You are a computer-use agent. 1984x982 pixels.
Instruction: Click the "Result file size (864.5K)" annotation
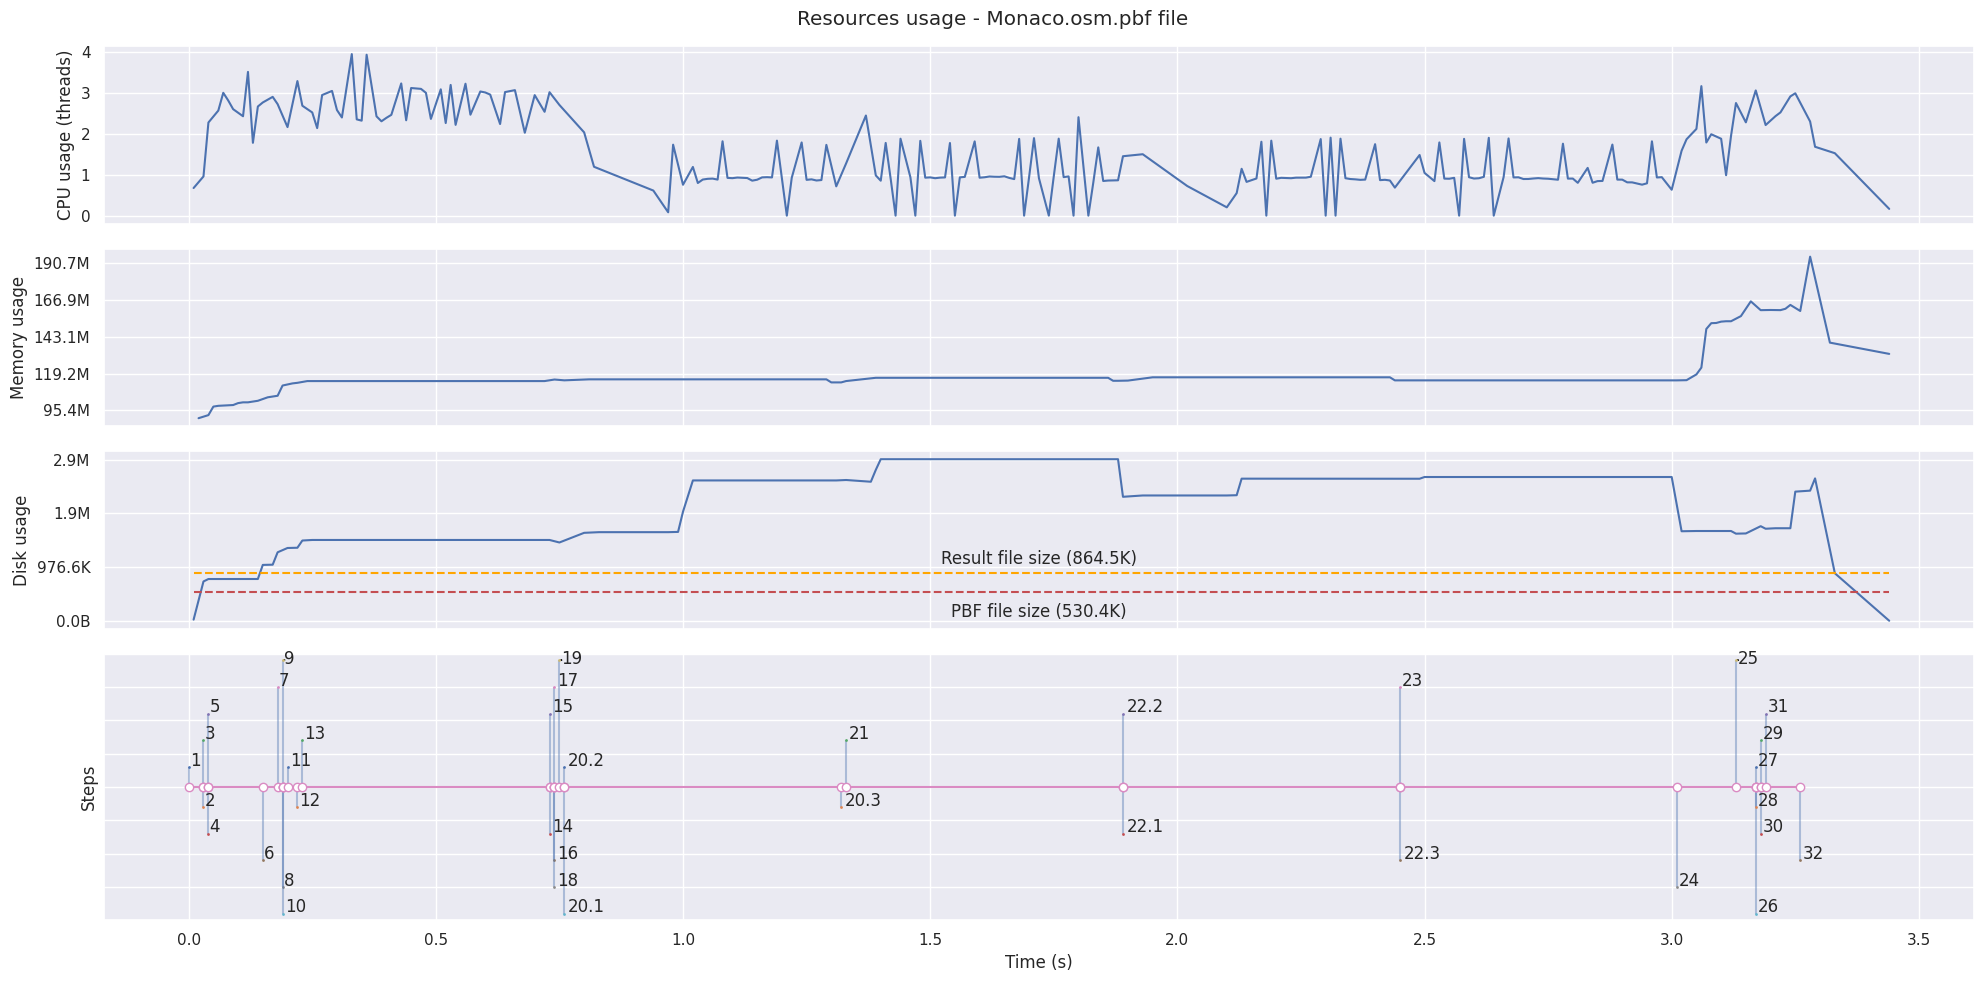1038,558
